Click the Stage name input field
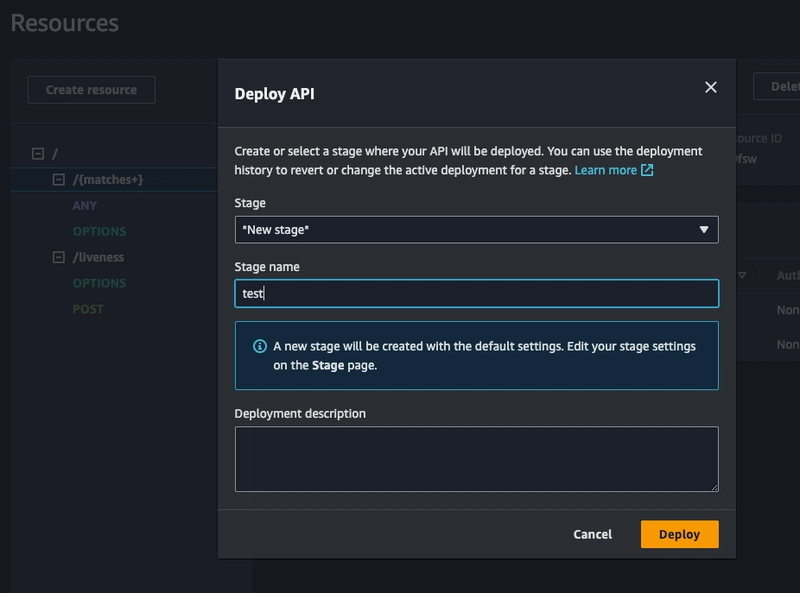Viewport: 800px width, 593px height. (x=477, y=293)
